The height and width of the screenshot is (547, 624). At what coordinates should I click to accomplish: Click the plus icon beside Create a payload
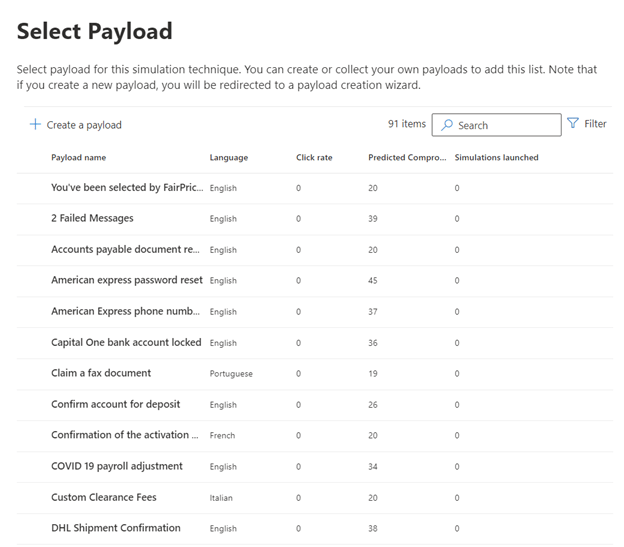coord(35,125)
